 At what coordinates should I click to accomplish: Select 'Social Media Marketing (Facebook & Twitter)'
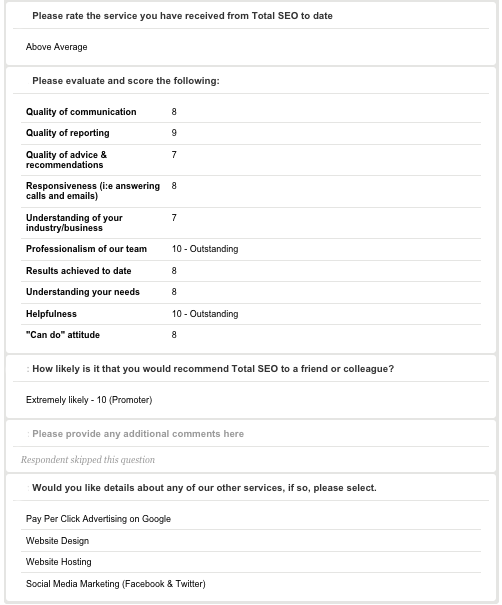click(x=116, y=584)
